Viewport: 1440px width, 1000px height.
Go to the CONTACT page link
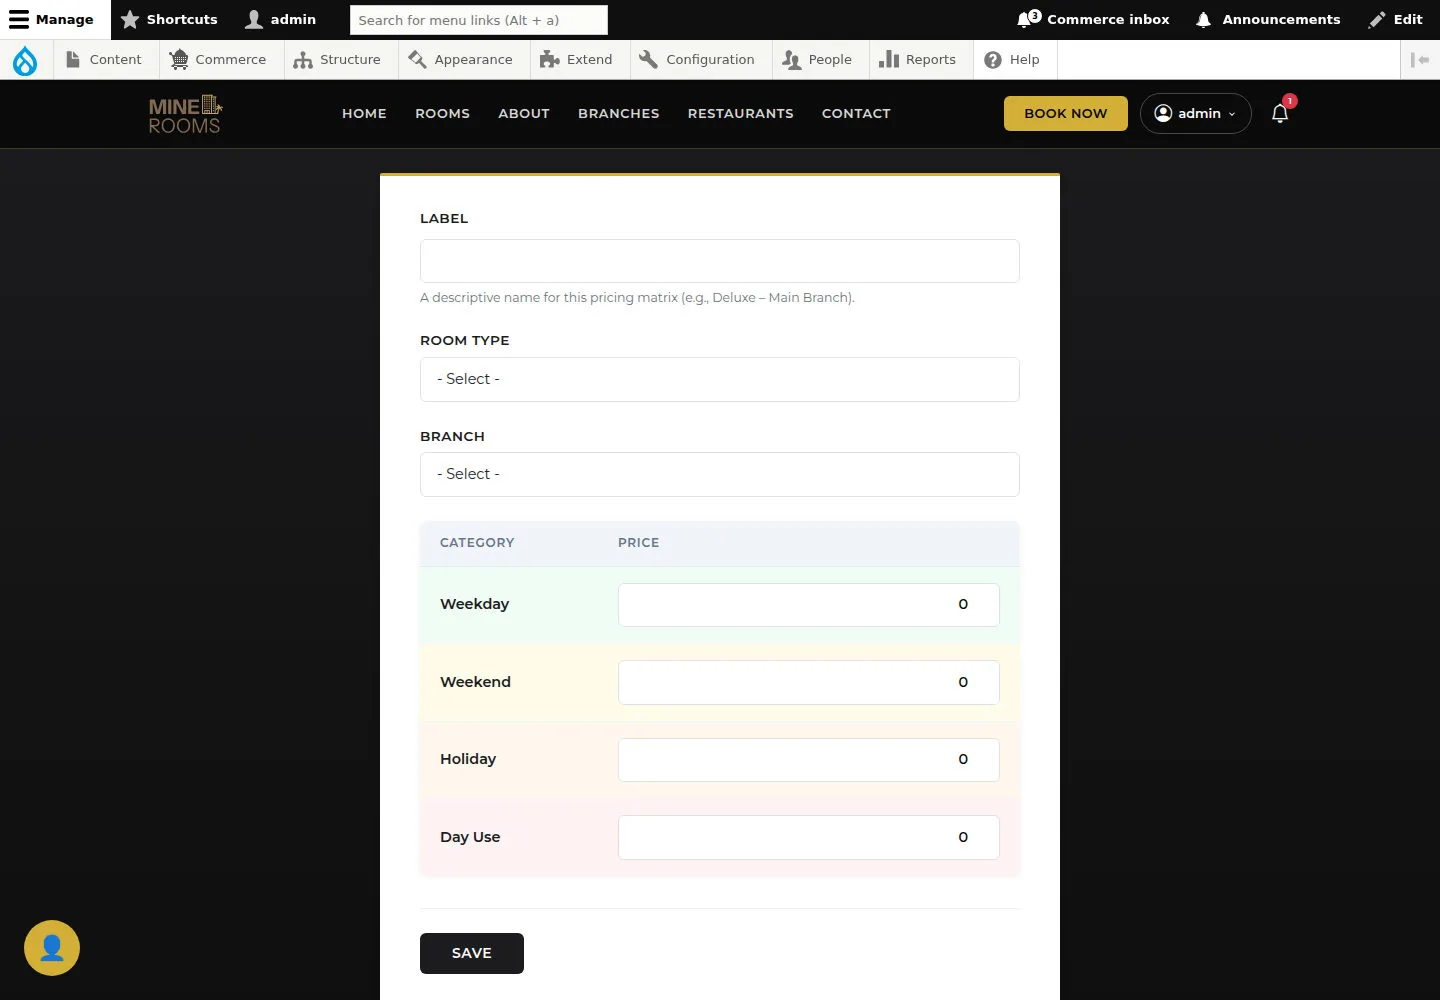856,114
